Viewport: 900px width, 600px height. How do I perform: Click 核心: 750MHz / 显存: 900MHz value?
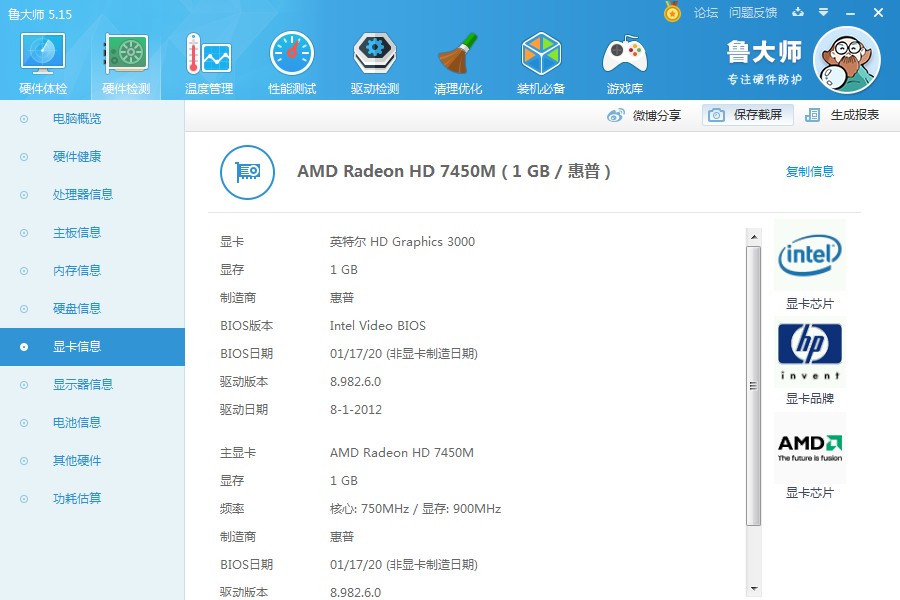tap(416, 509)
